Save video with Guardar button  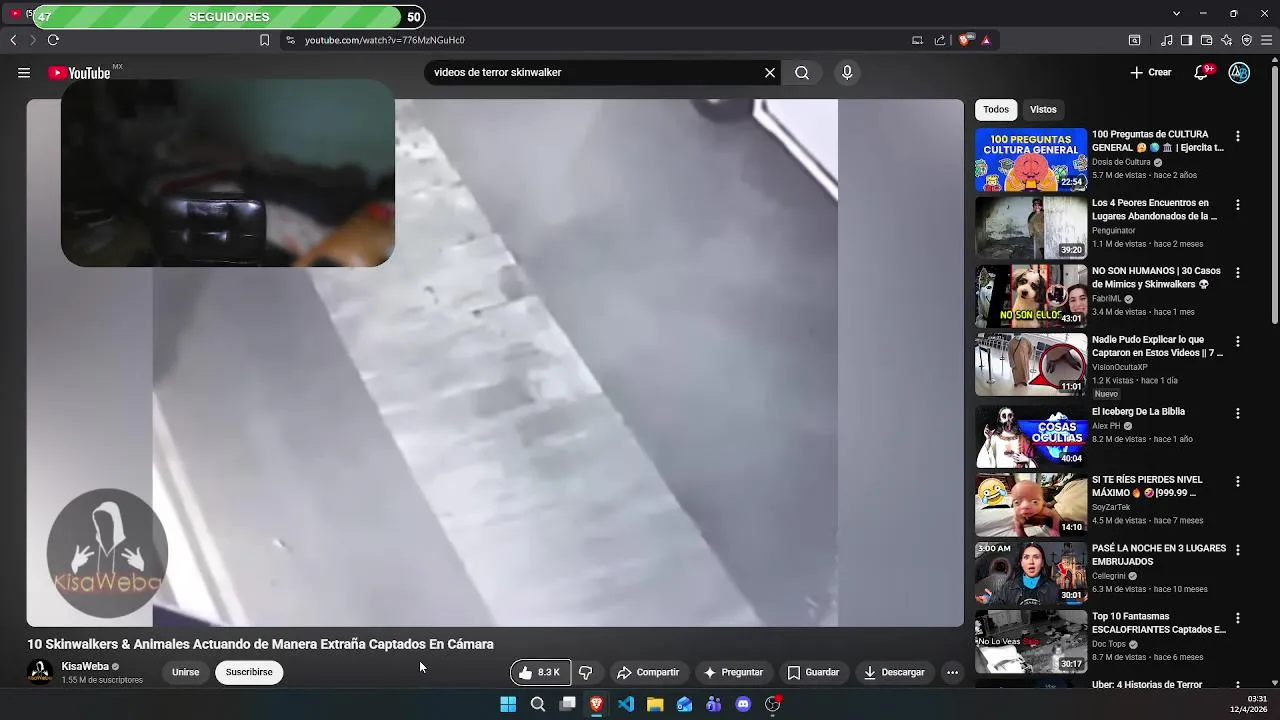(813, 672)
